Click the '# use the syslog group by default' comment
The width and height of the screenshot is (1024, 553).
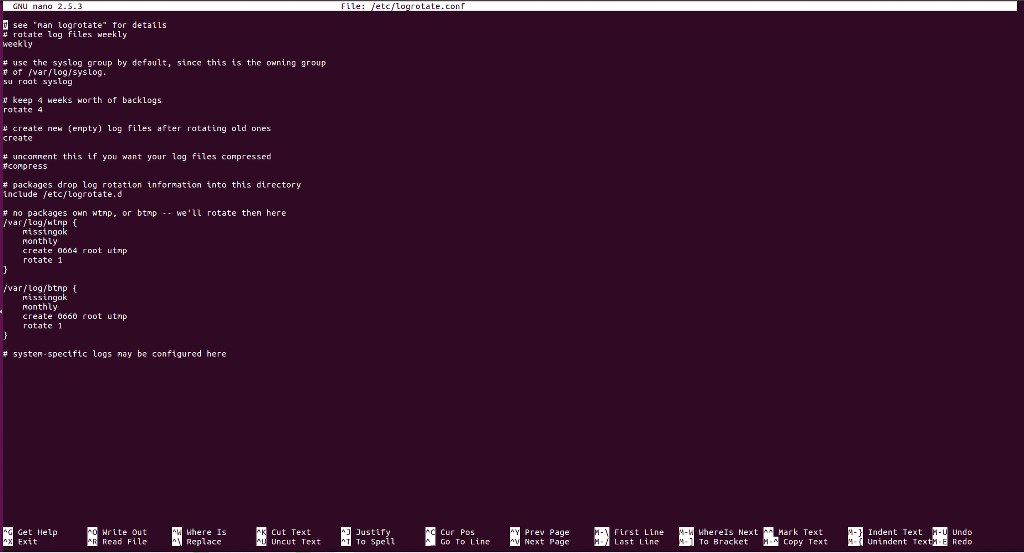[164, 63]
